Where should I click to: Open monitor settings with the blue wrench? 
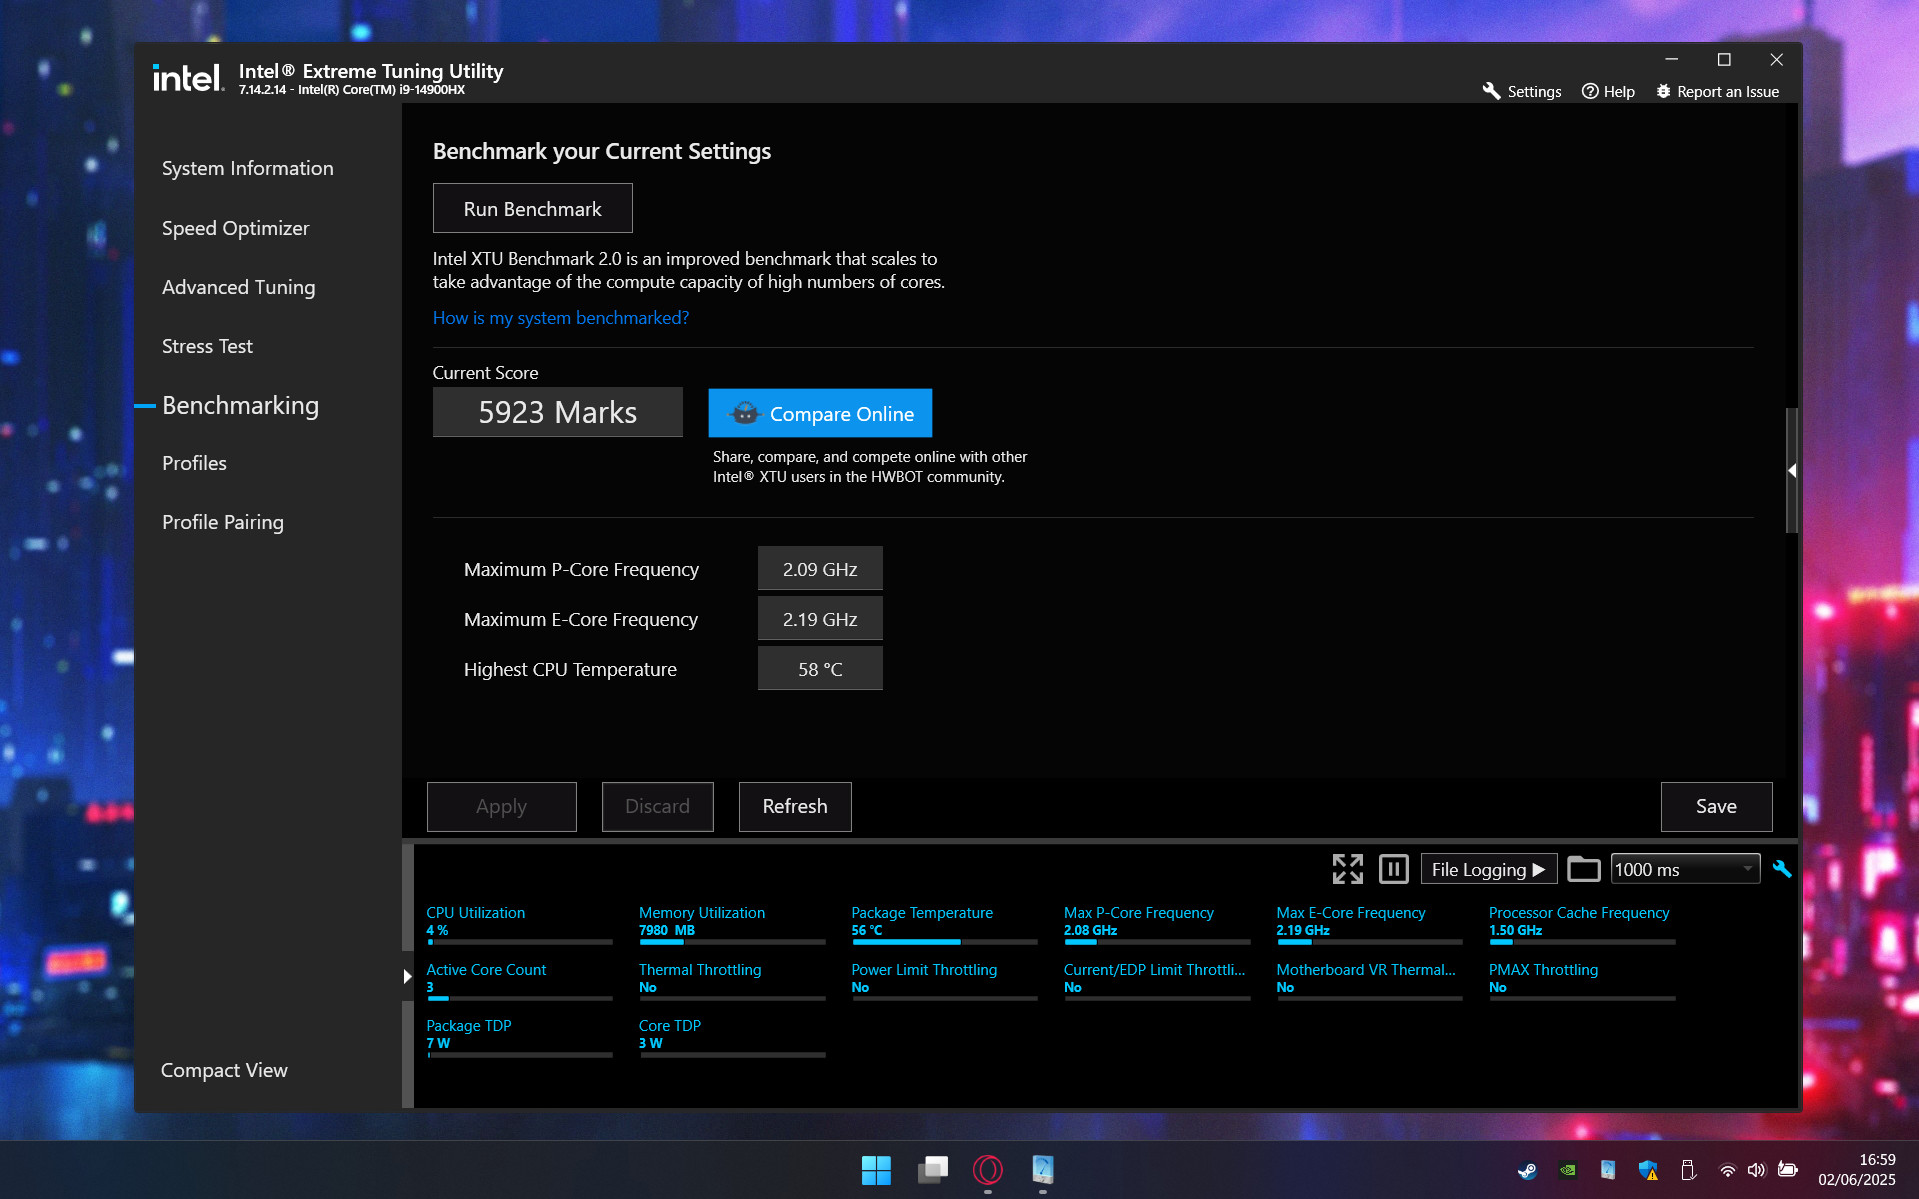[1781, 869]
